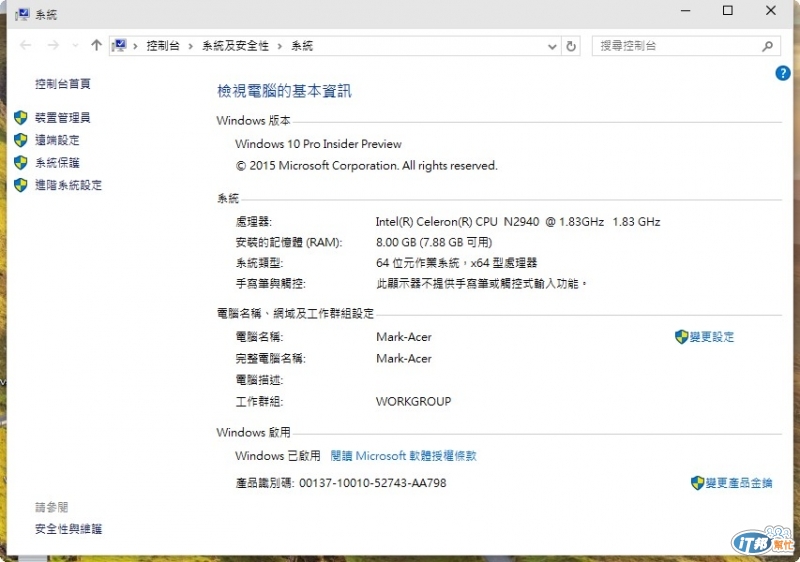Click shield icon beside 遠端設定

(20, 140)
